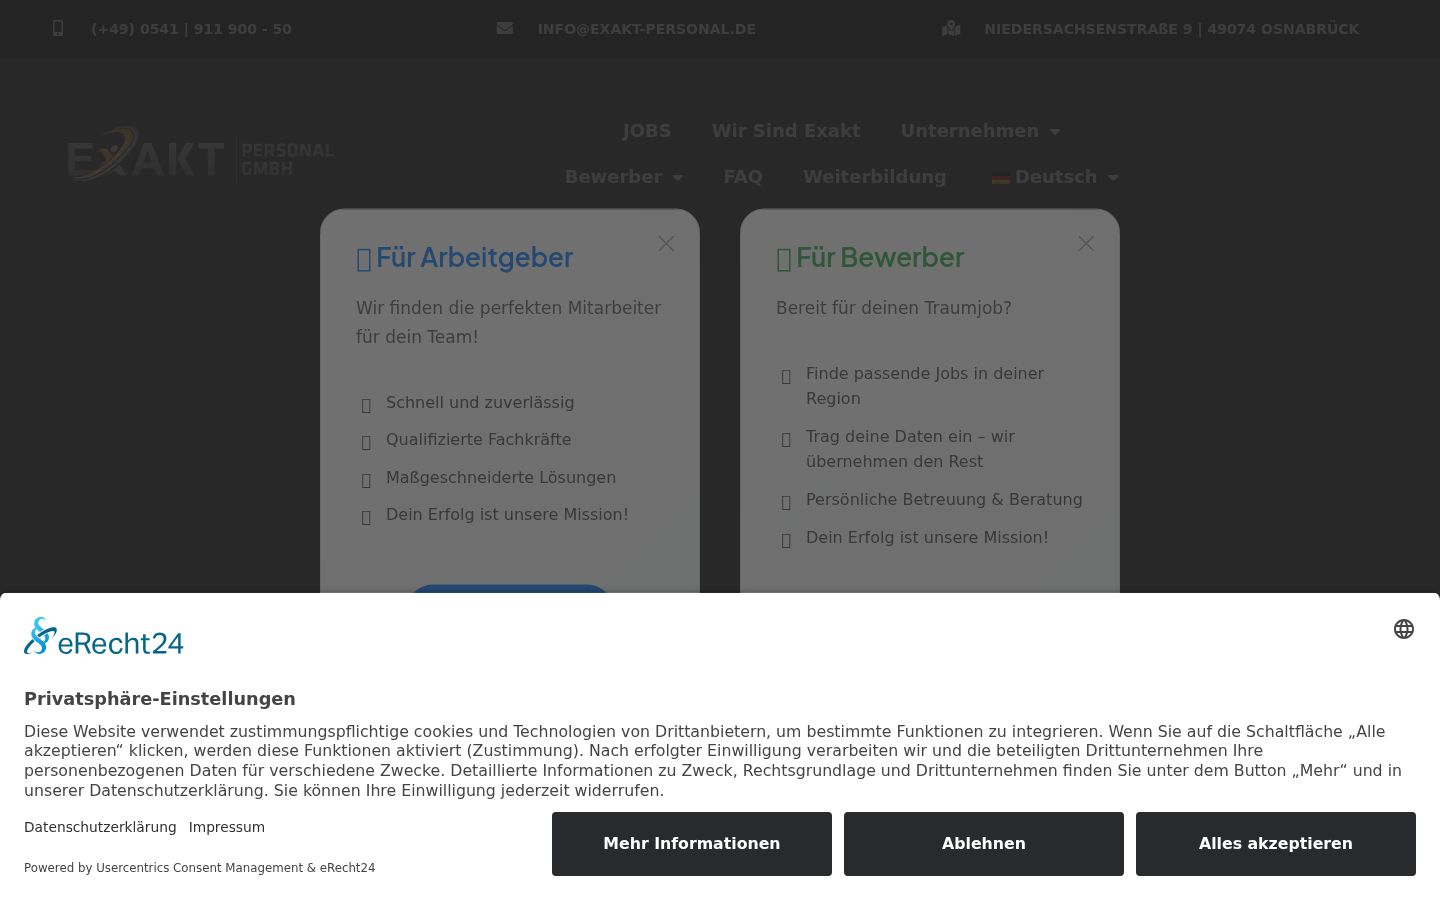Click the envelope email icon
The image size is (1440, 900).
coord(505,28)
